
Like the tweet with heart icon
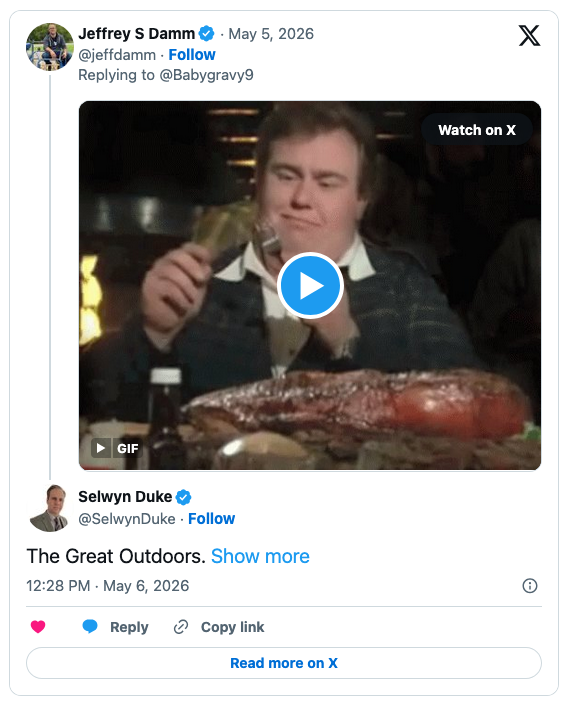point(38,627)
